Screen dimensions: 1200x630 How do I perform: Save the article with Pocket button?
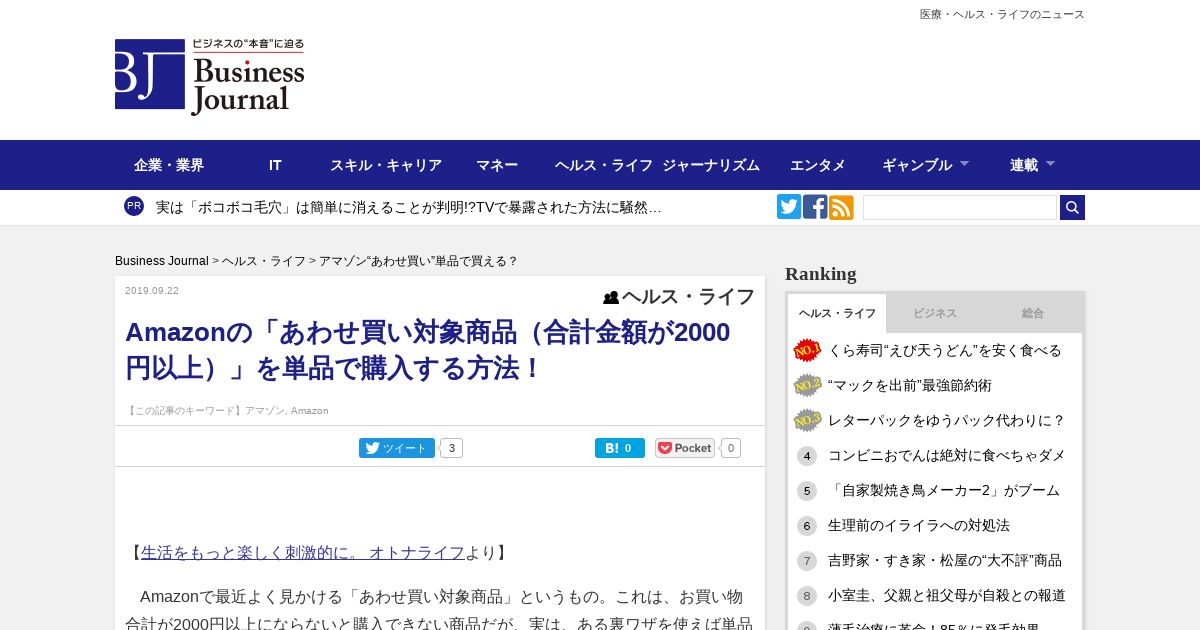(685, 448)
